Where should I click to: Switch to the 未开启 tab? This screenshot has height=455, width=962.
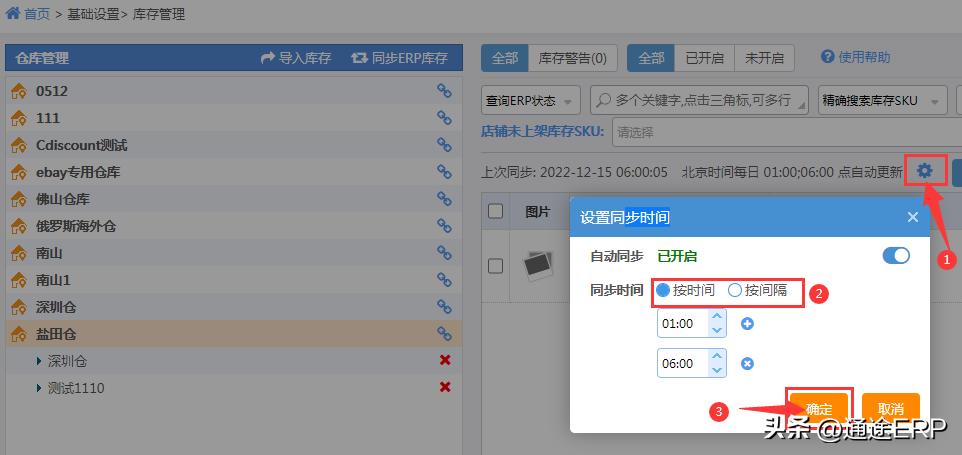764,58
